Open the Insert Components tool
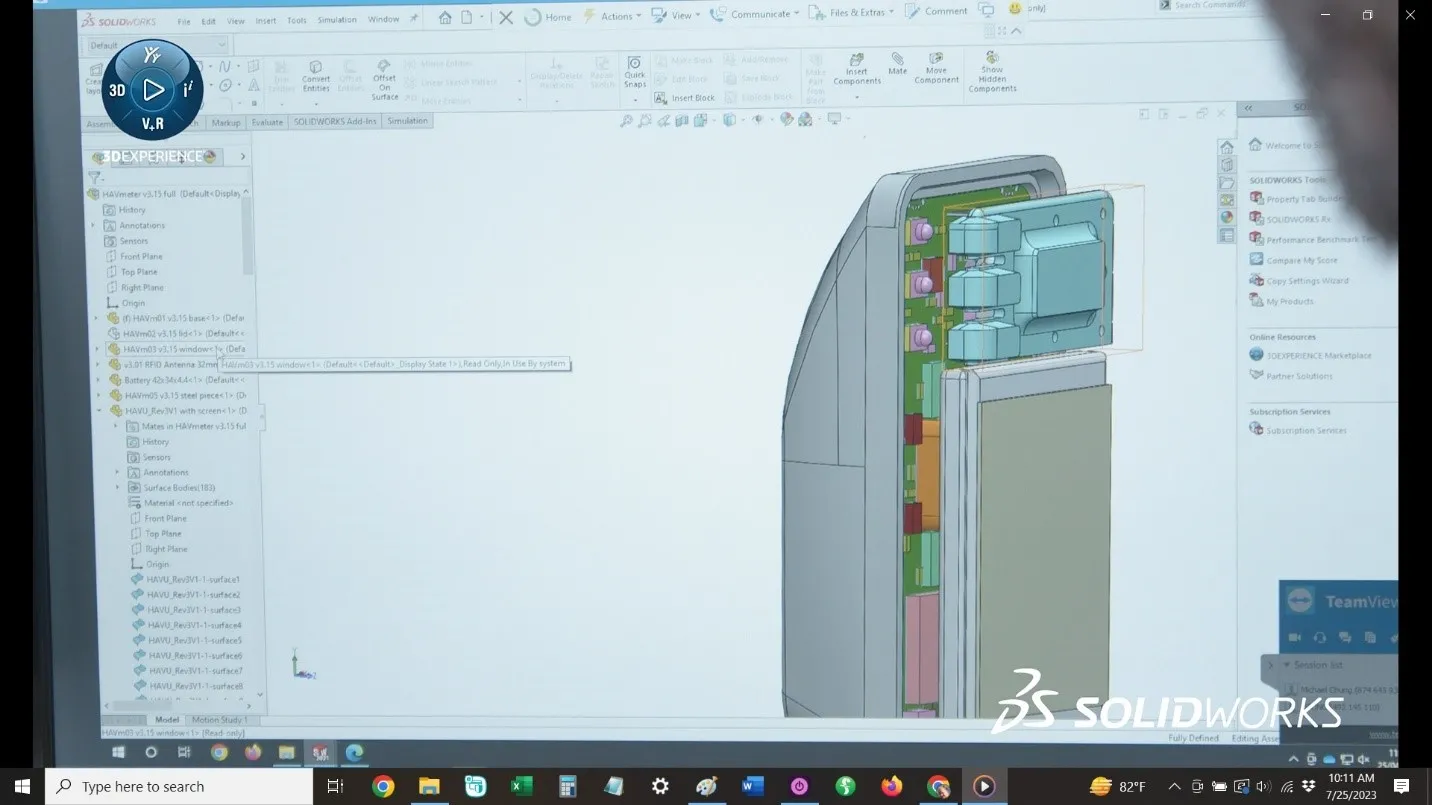This screenshot has width=1432, height=805. 855,72
